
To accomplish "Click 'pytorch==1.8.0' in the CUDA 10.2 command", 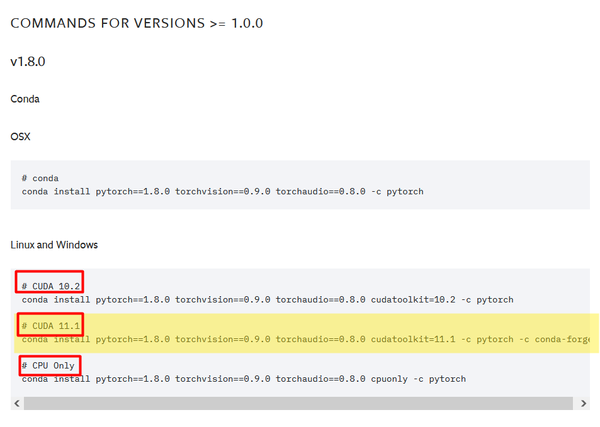I will [133, 300].
